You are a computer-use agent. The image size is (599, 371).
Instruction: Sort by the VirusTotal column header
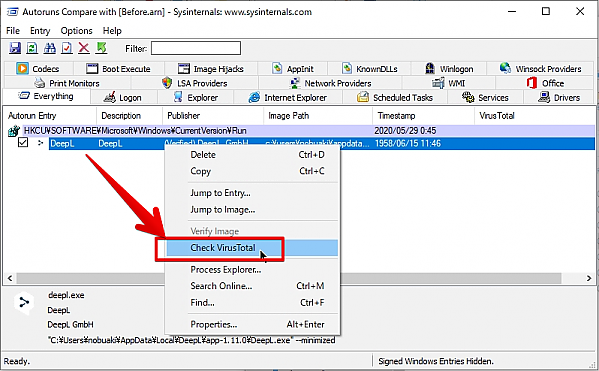(x=534, y=115)
